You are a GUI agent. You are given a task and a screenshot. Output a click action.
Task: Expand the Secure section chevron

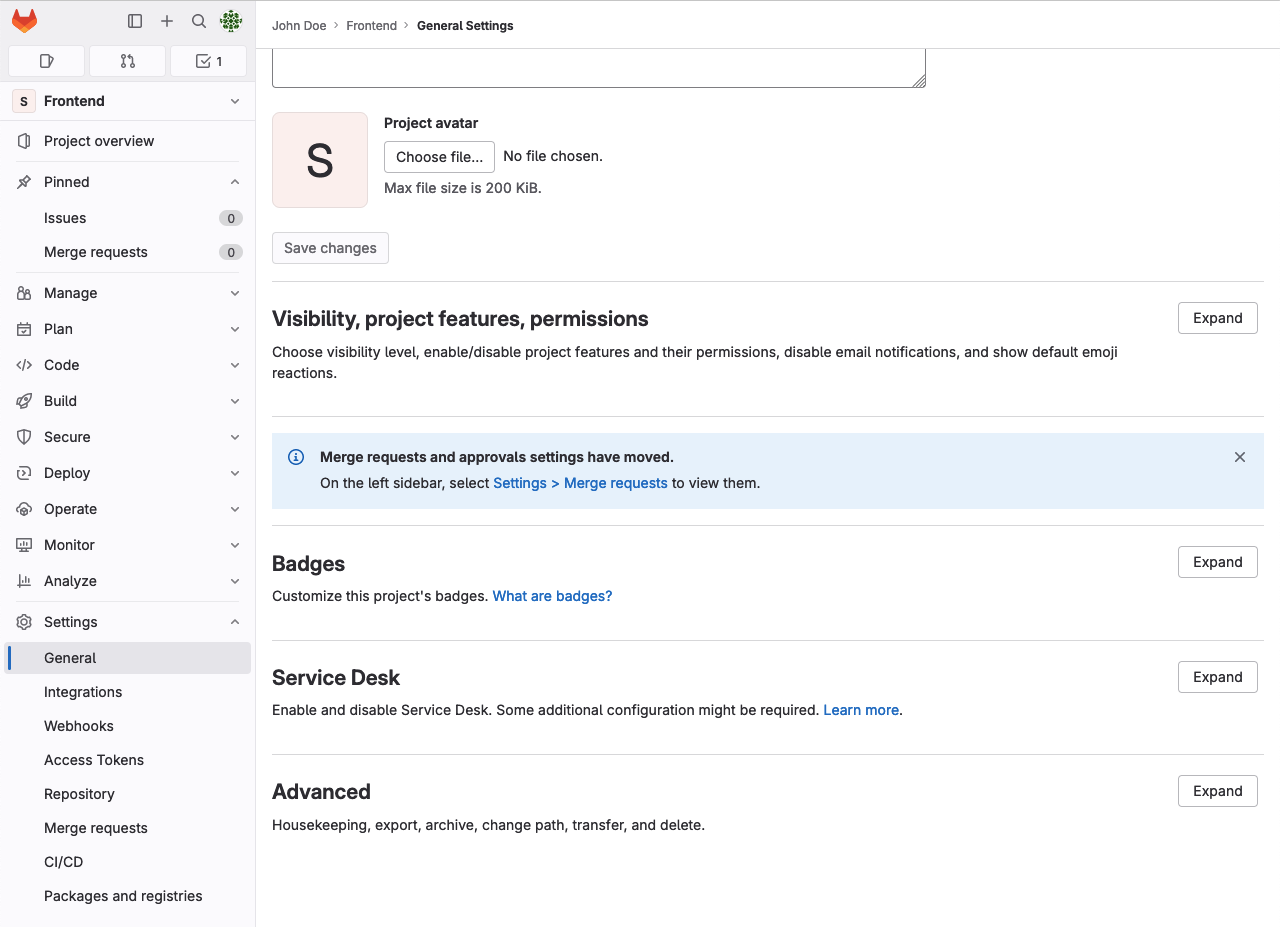[x=235, y=437]
